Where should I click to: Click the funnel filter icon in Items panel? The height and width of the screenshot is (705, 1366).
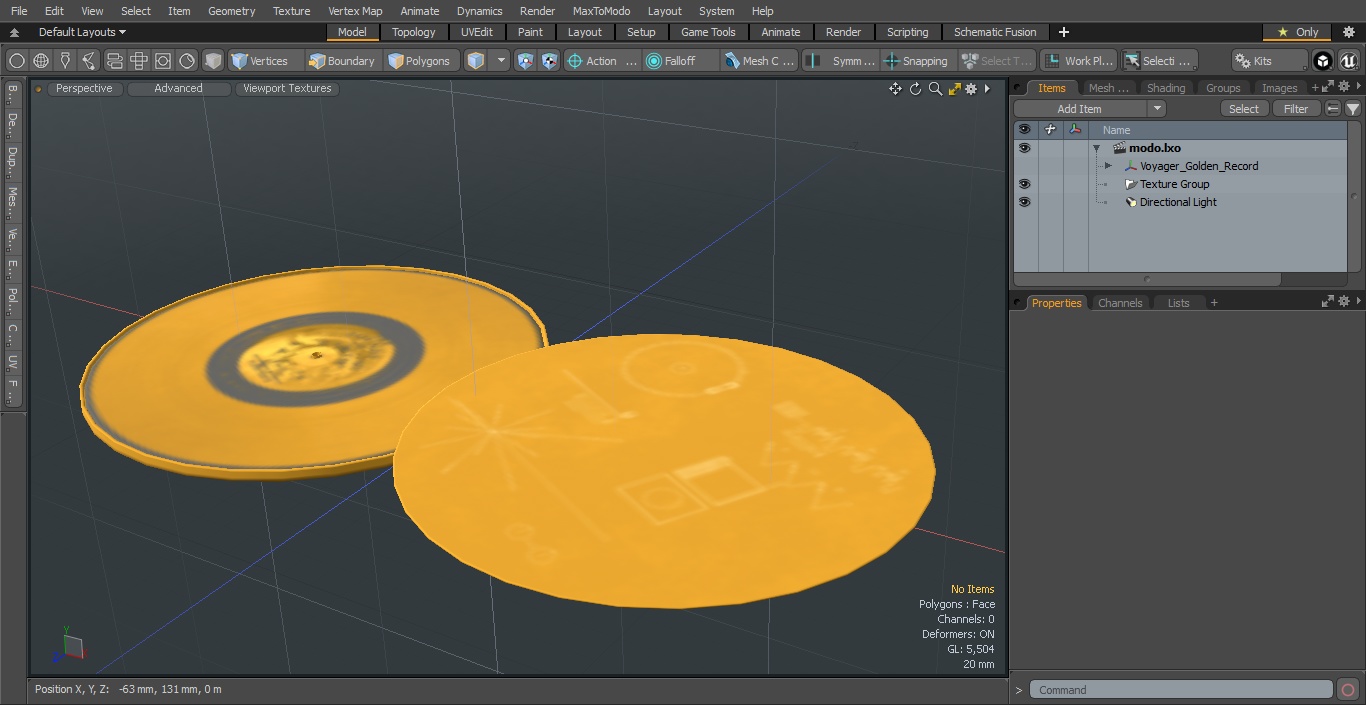(x=1352, y=109)
